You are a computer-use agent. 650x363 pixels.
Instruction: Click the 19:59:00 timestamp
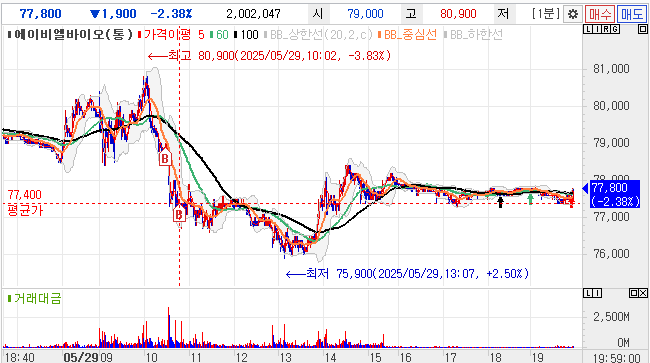(x=617, y=358)
